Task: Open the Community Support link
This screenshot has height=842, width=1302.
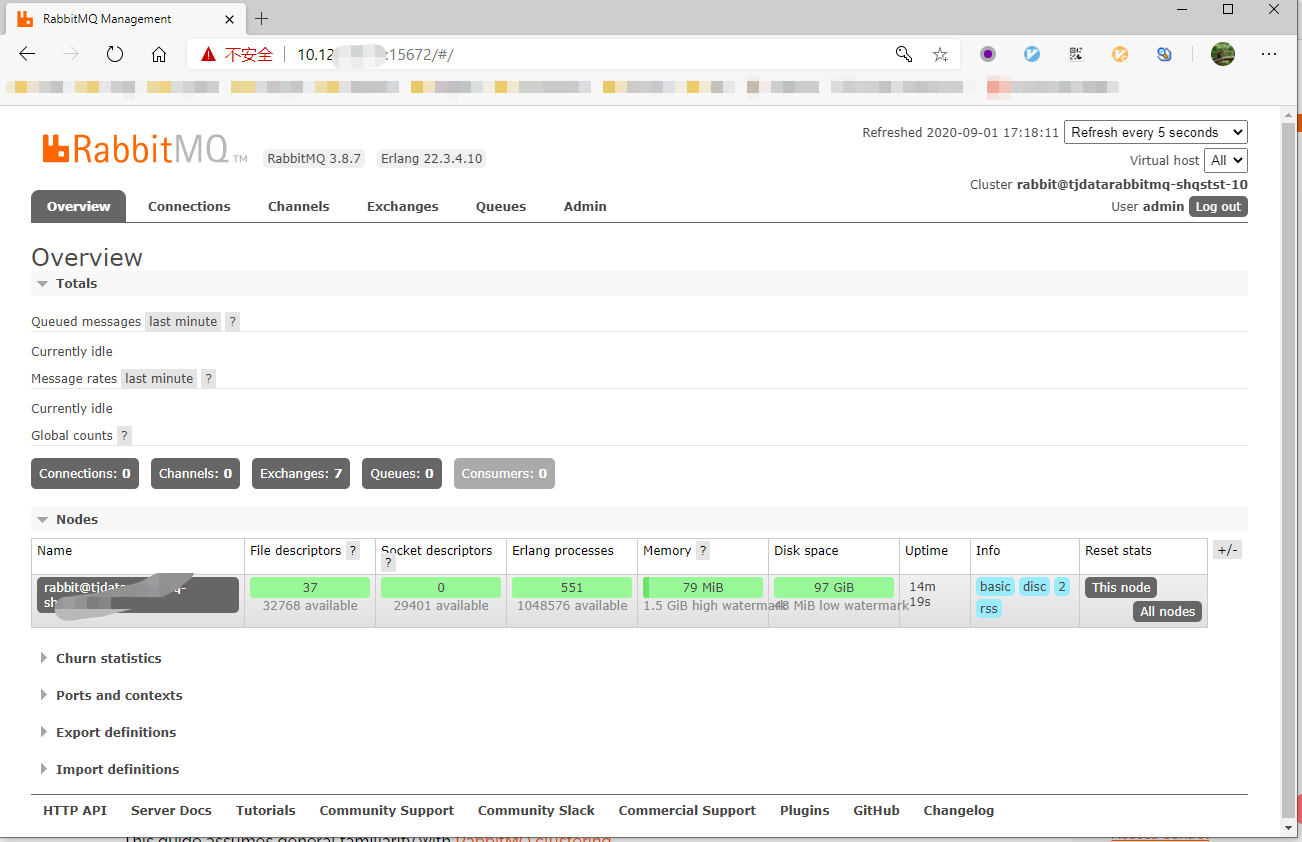Action: click(387, 810)
